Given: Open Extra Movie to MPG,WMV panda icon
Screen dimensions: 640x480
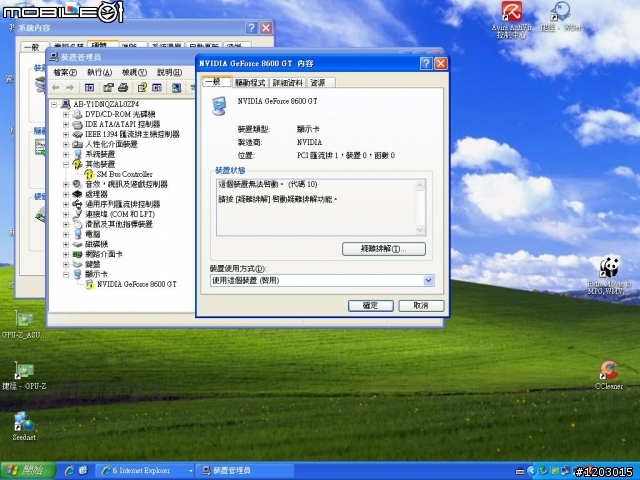Looking at the screenshot, I should coord(609,275).
